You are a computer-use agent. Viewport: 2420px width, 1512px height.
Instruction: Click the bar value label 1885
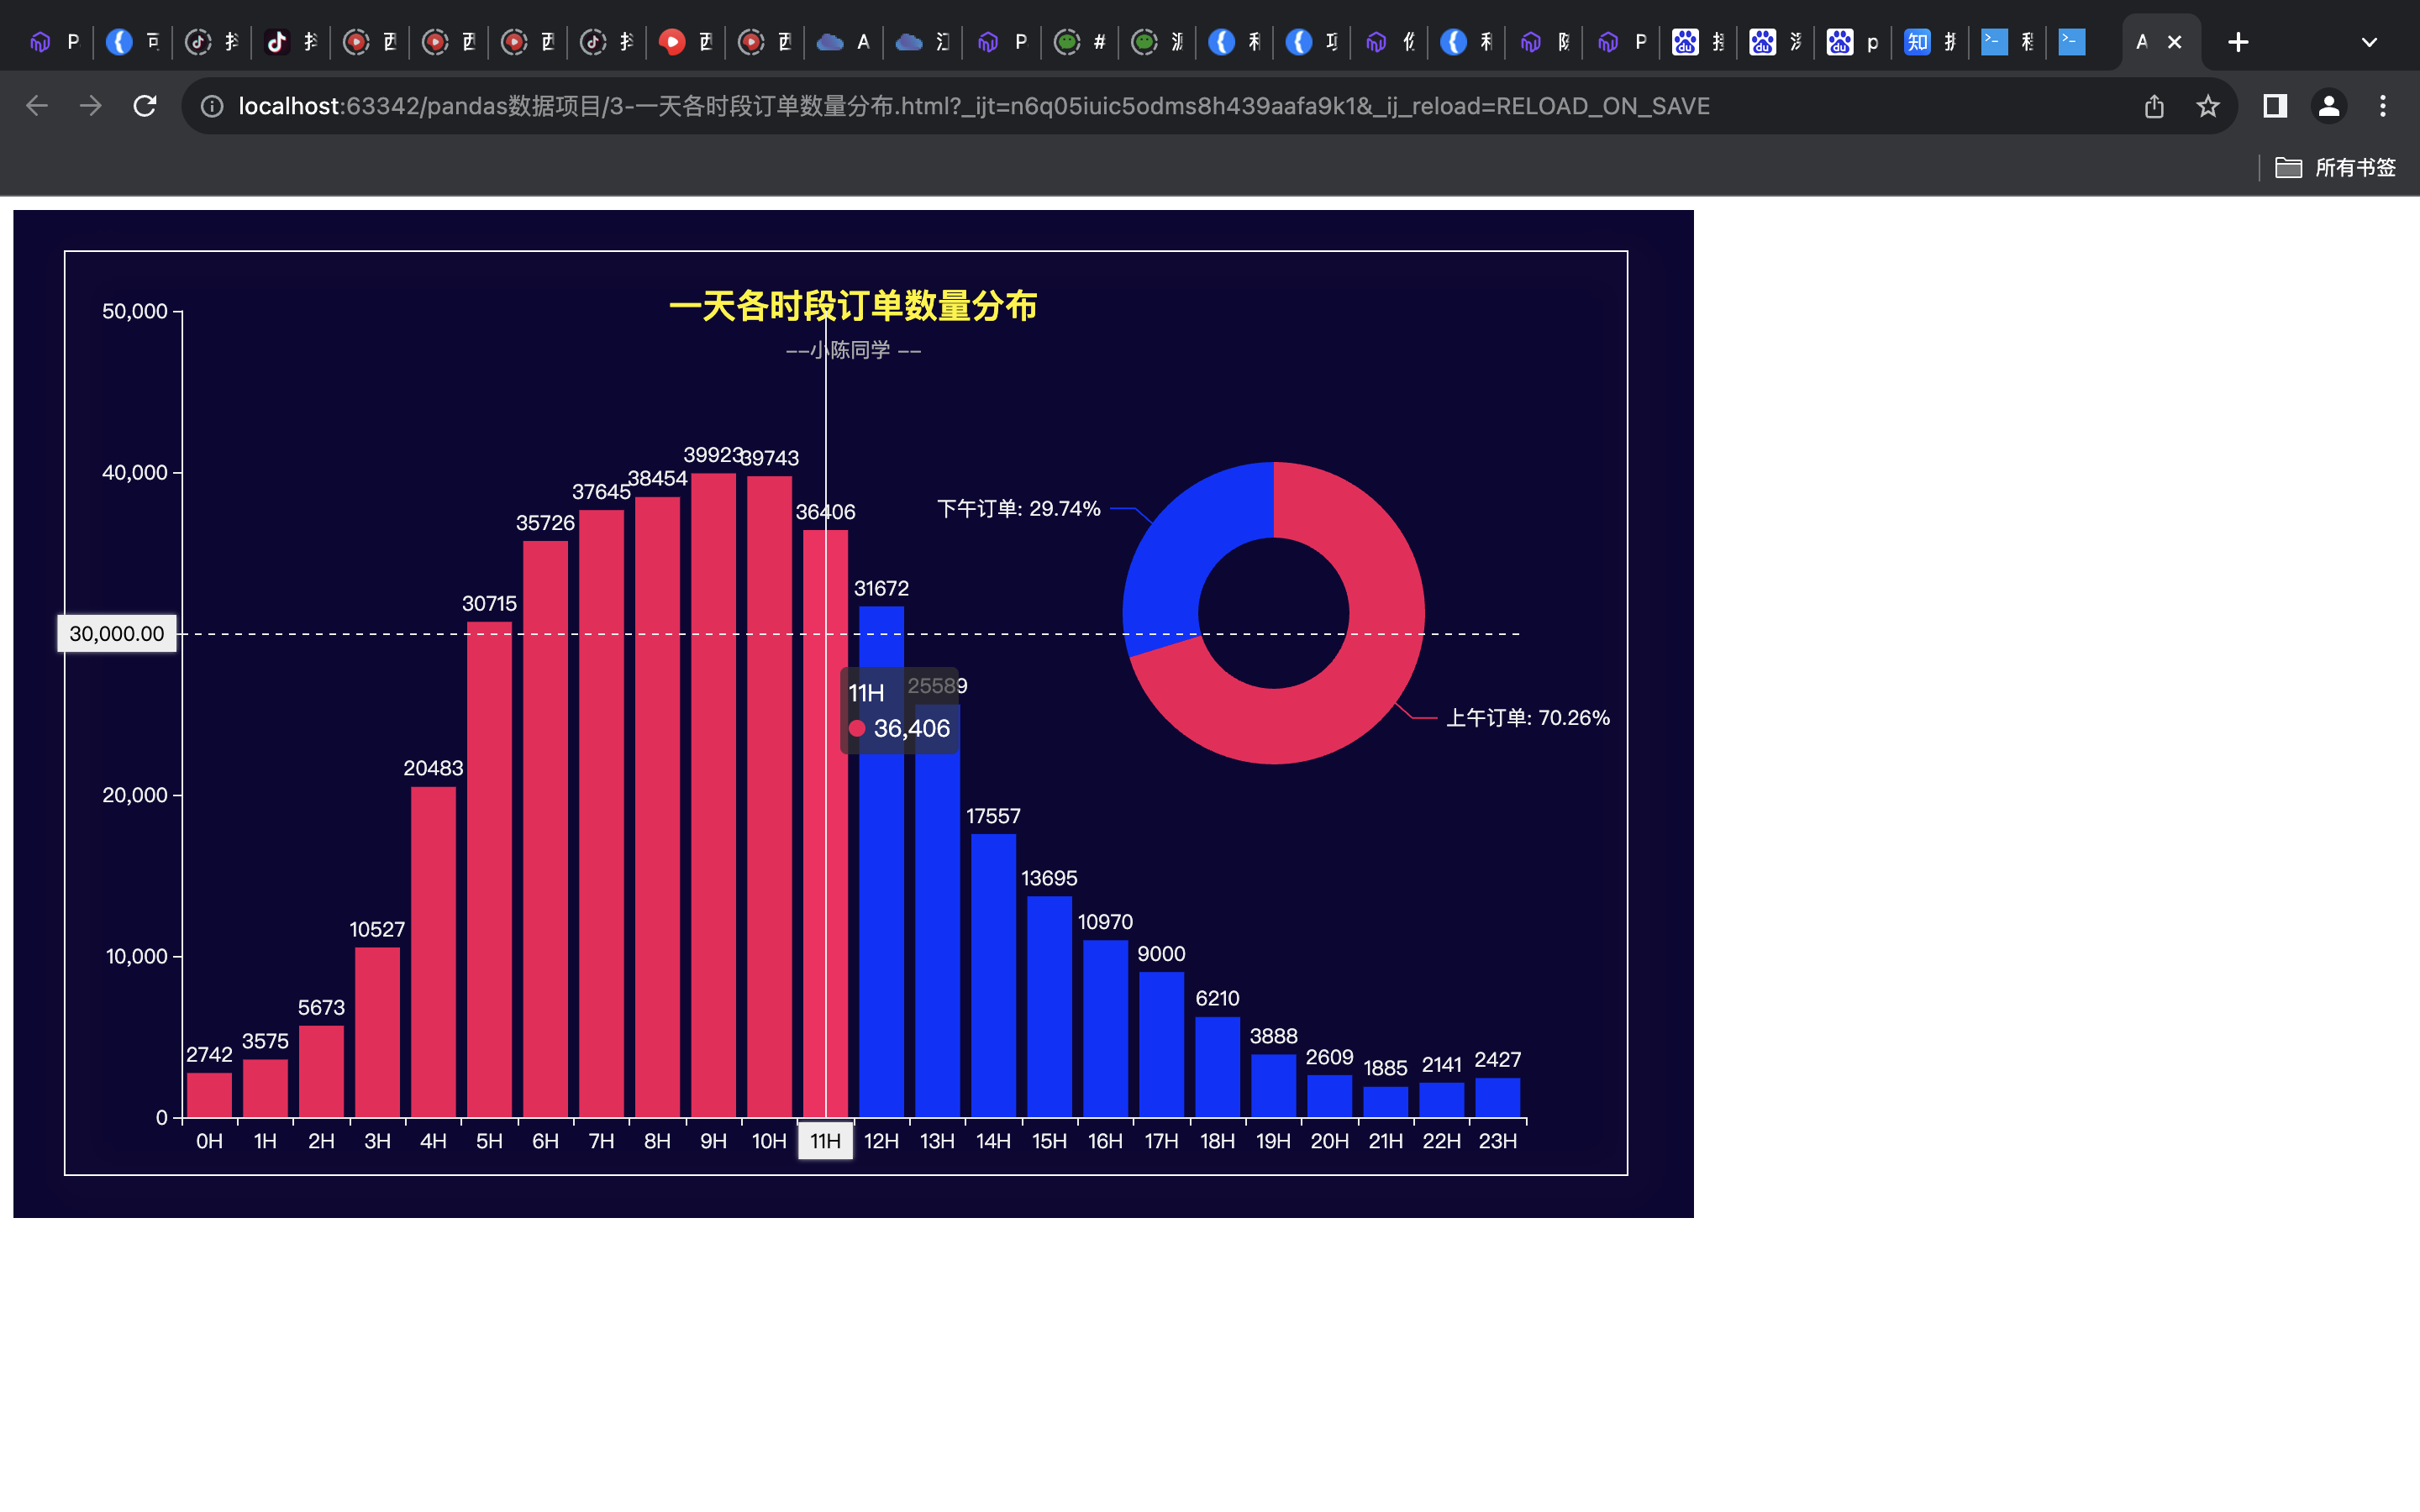(1385, 1068)
